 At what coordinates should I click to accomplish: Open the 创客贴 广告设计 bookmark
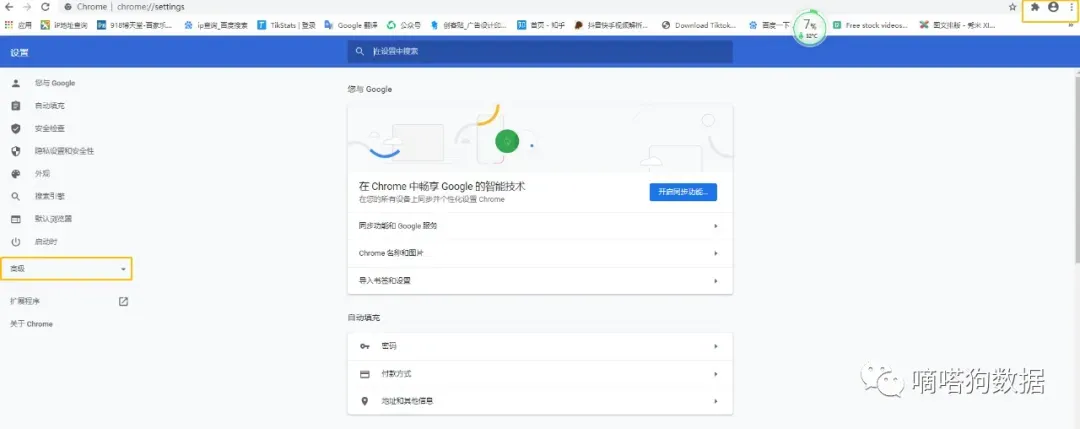(469, 25)
